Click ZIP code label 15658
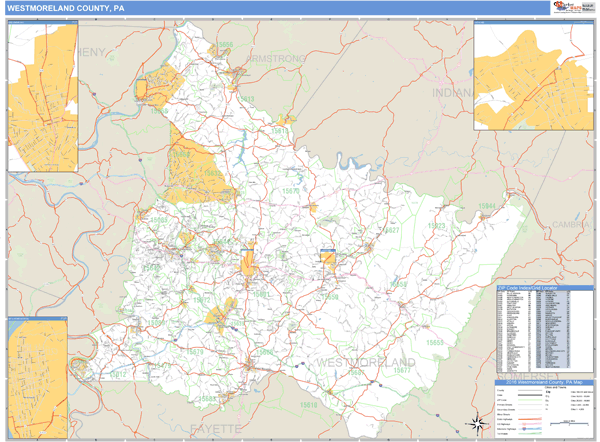Viewport: 600px width, 442px height. 398,284
